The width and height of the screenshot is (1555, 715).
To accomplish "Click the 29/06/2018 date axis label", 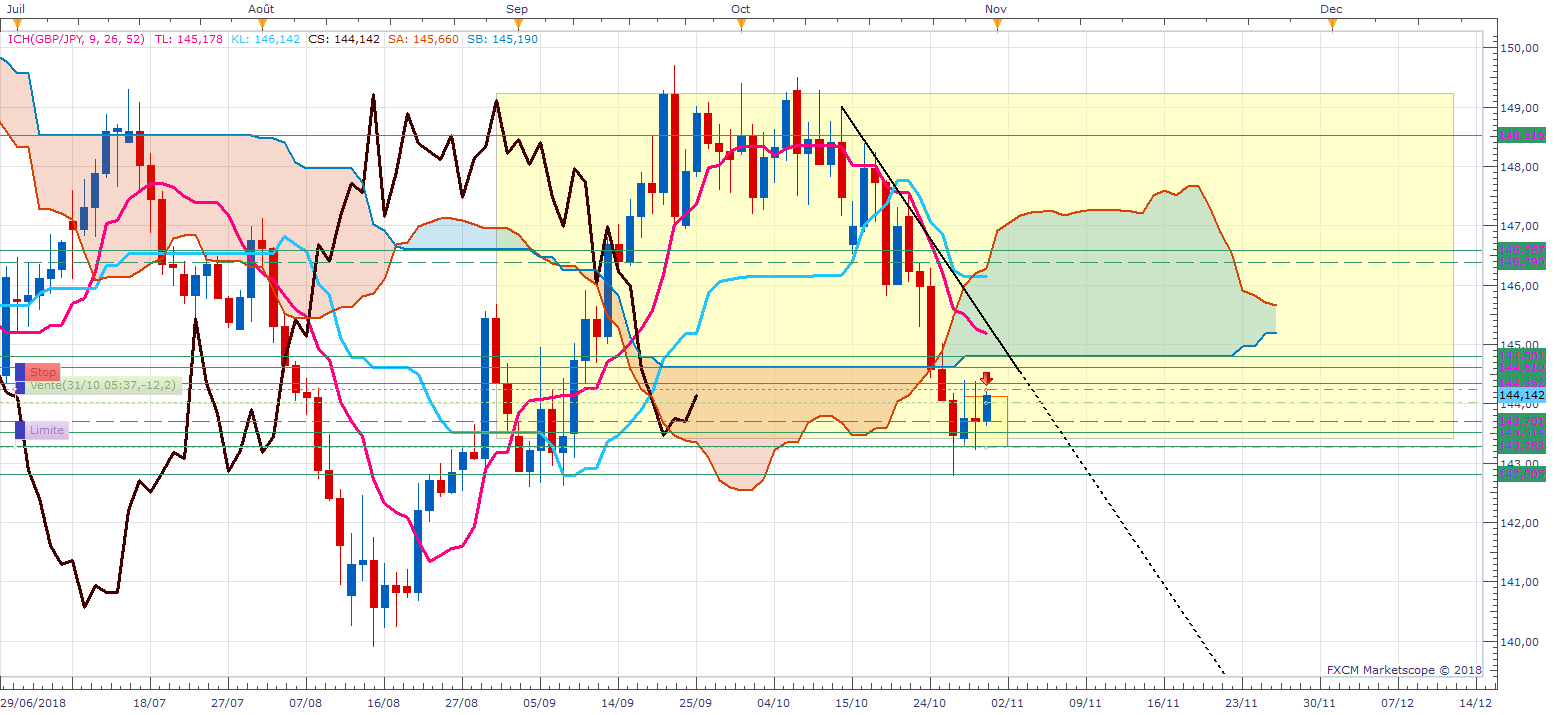I will pyautogui.click(x=32, y=704).
